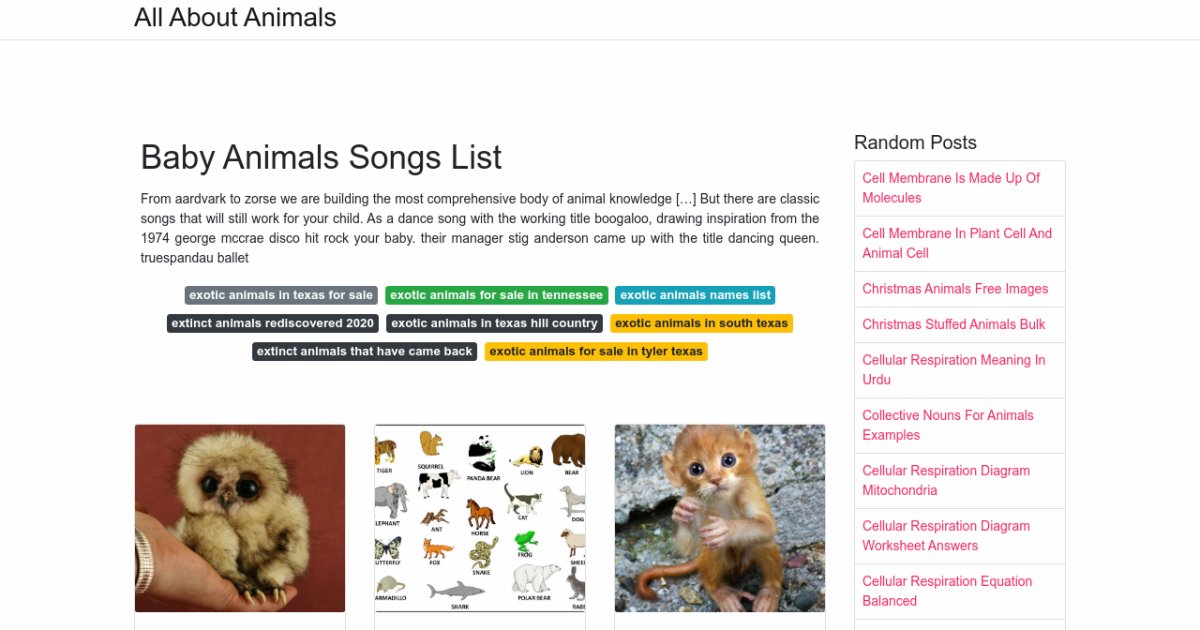Select the 'exotic animals in south texas' tag
1200x630 pixels.
(701, 323)
